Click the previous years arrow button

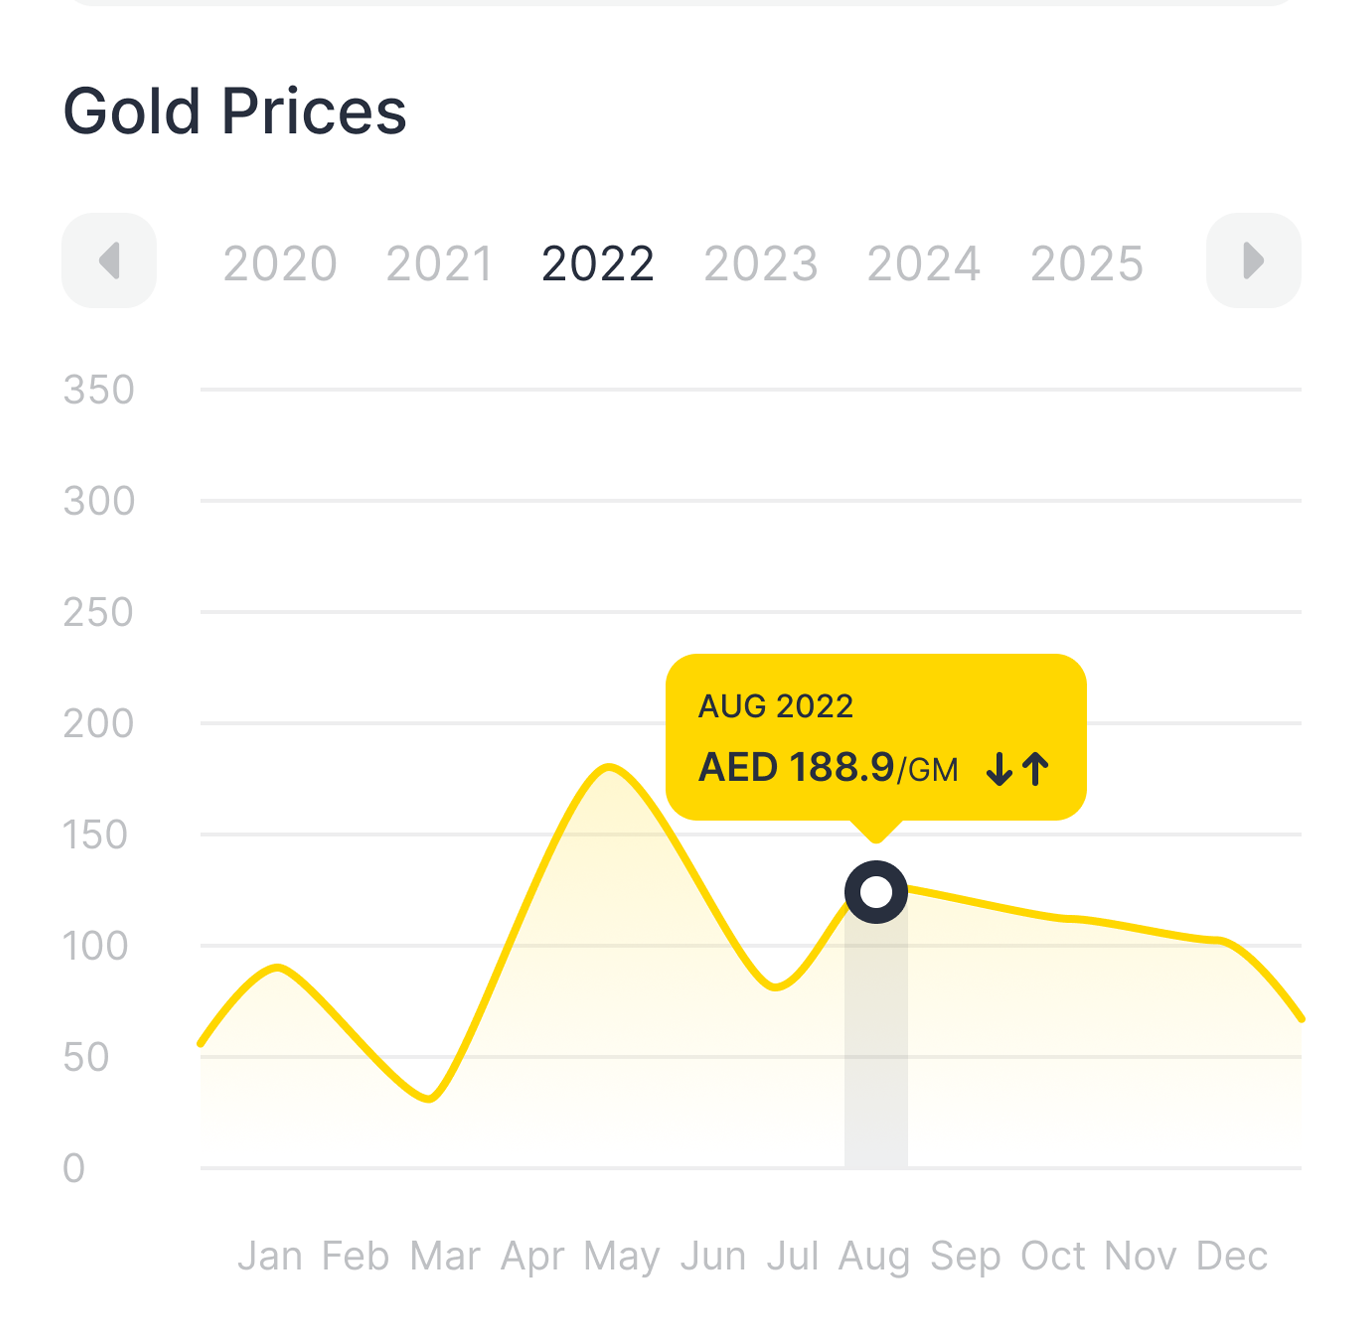(109, 261)
